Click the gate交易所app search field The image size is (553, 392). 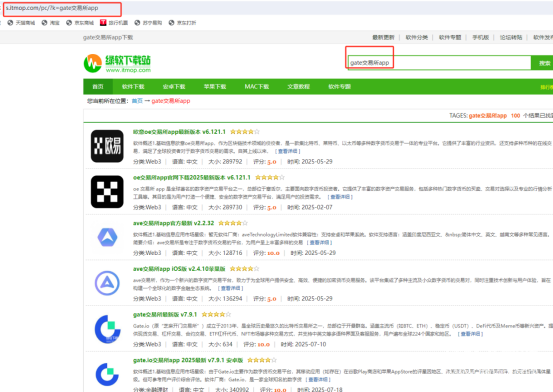click(439, 63)
